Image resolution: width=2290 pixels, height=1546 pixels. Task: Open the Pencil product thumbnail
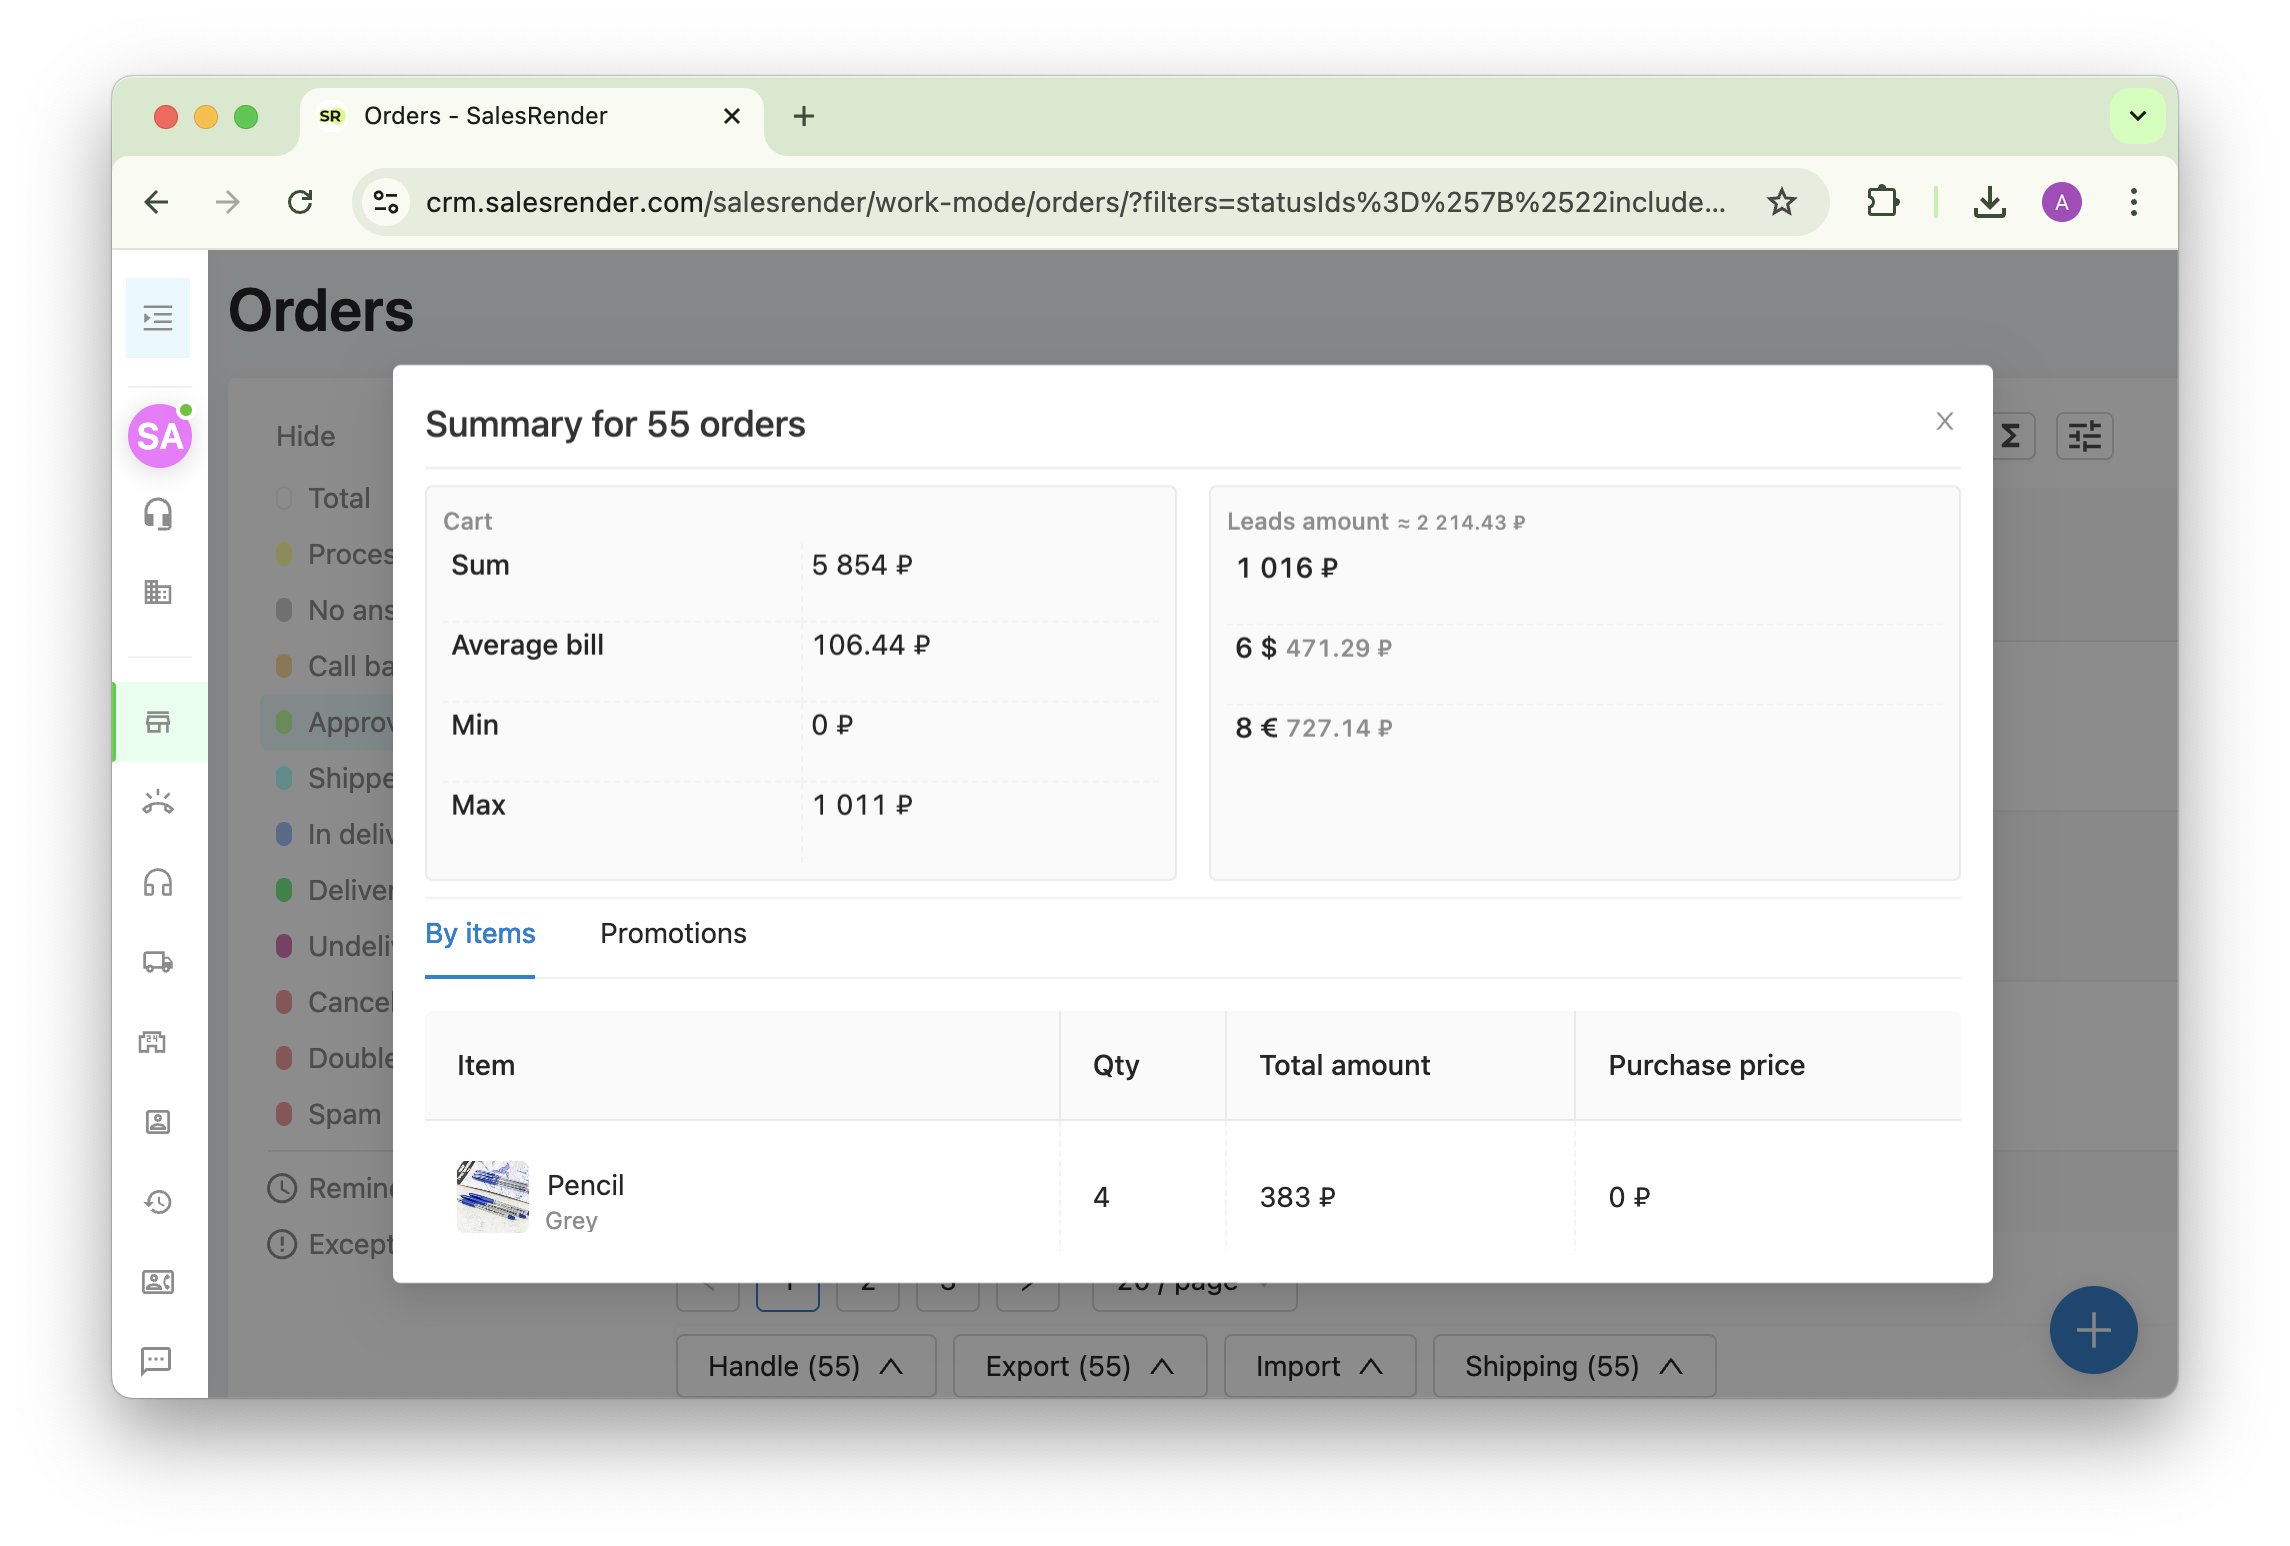492,1196
